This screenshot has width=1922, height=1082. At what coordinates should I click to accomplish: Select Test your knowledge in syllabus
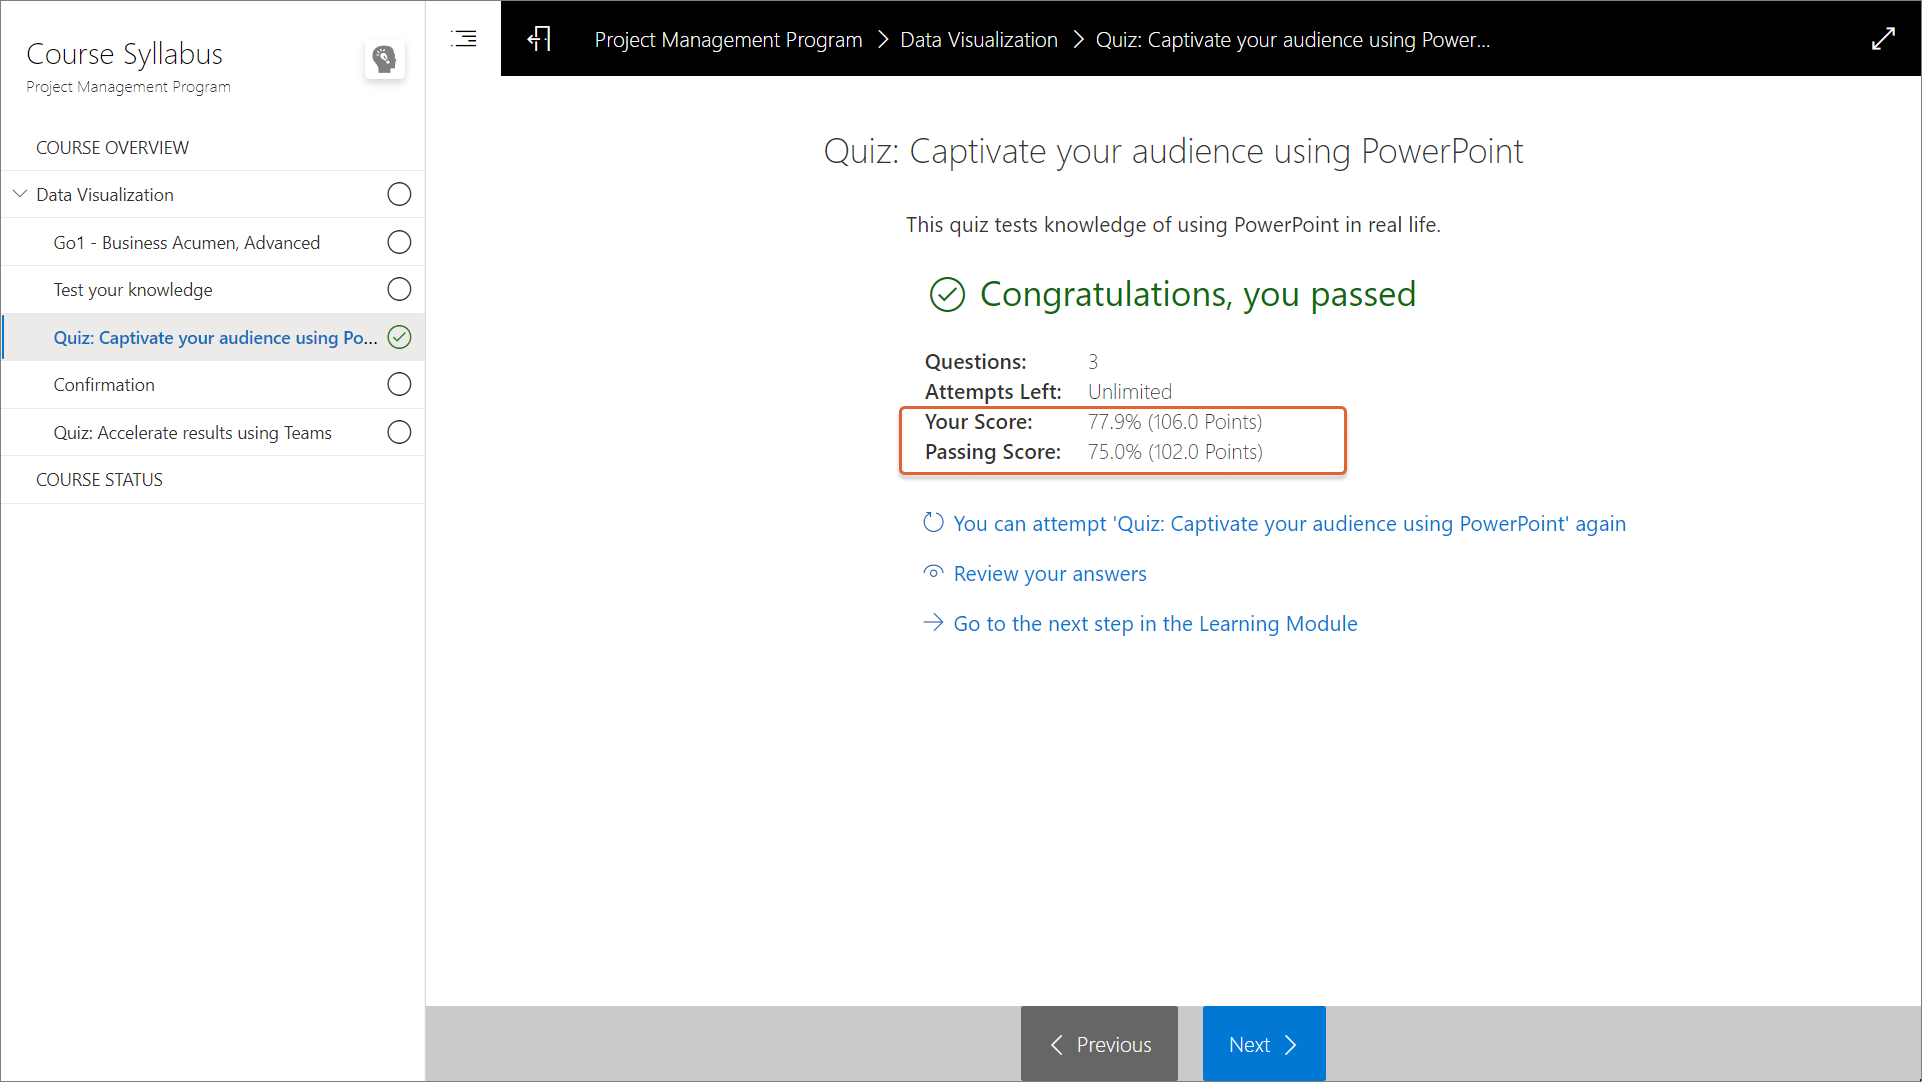click(133, 289)
